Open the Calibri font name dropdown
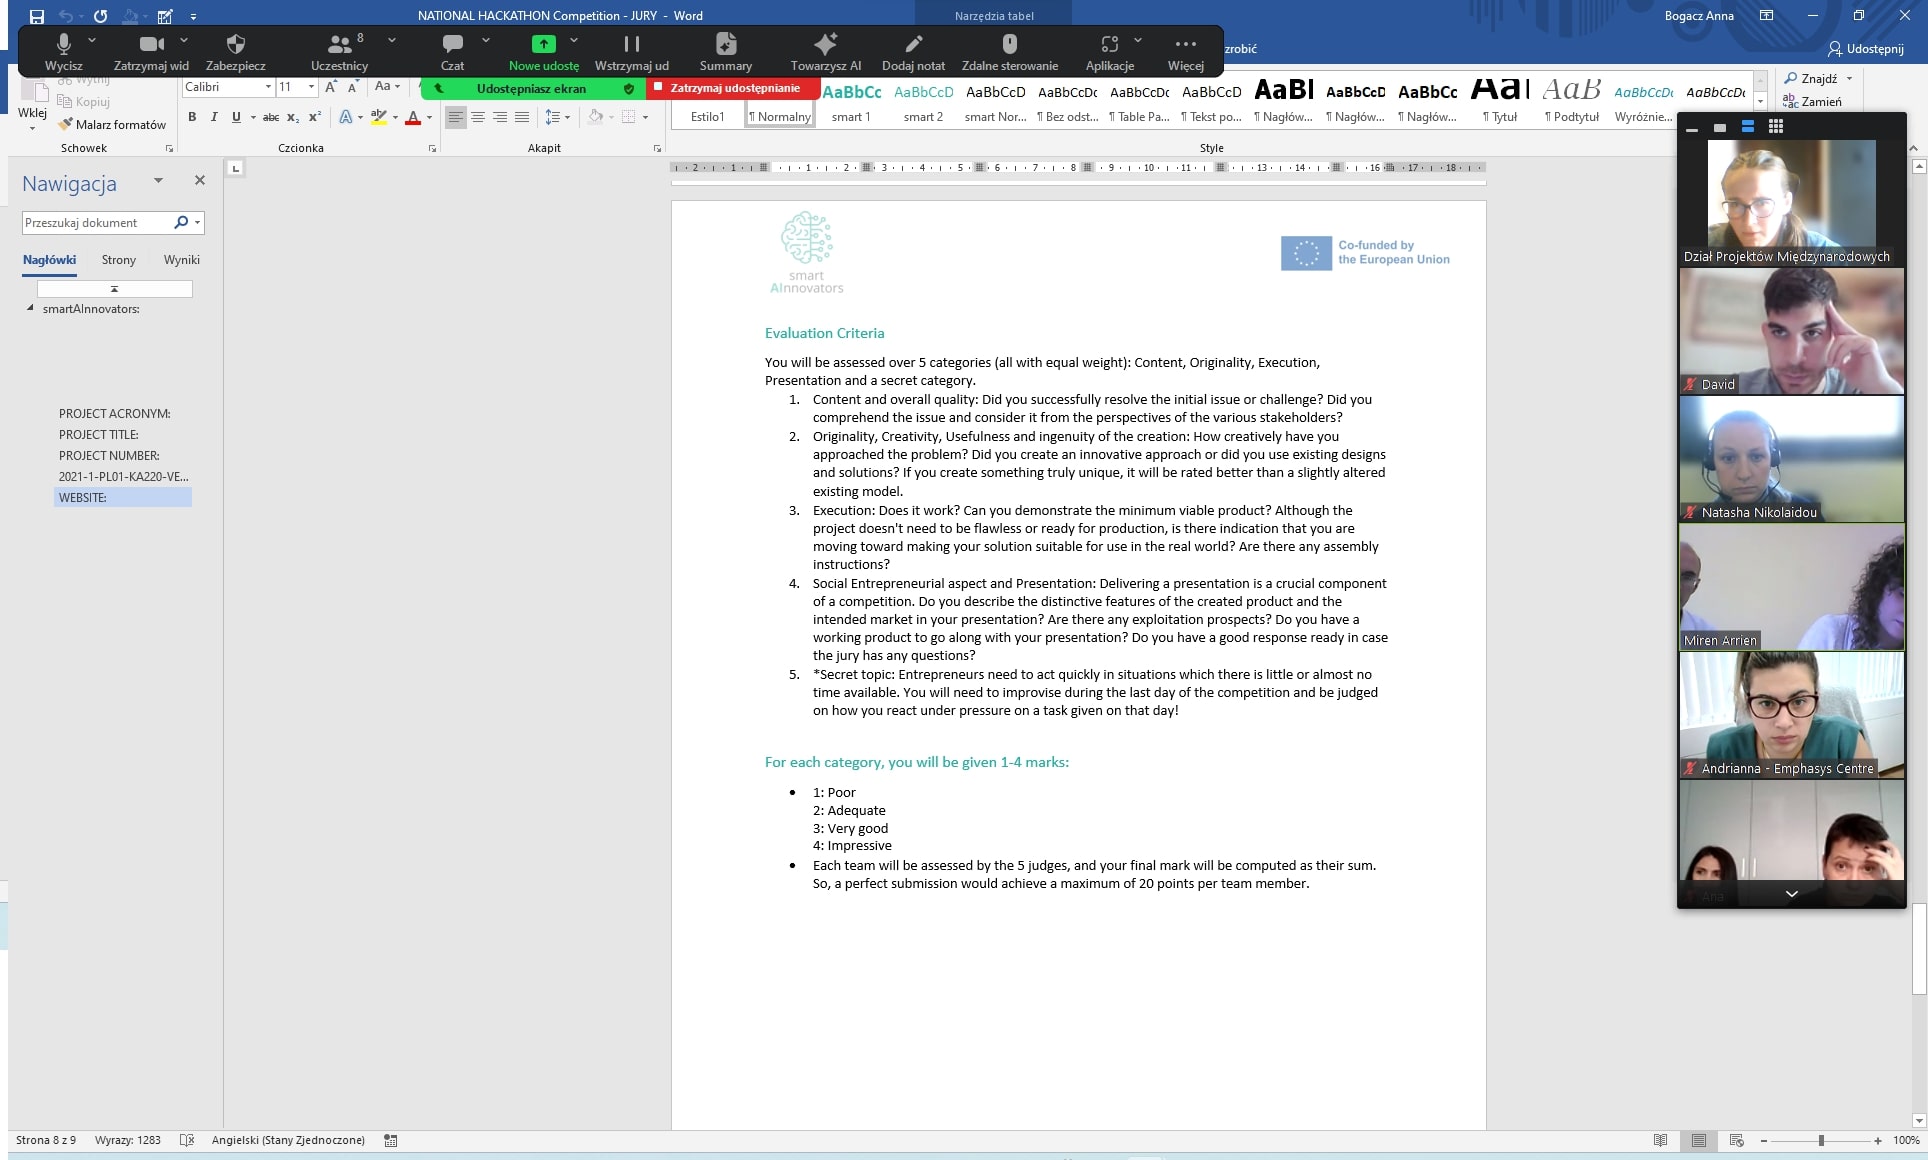Image resolution: width=1928 pixels, height=1160 pixels. click(268, 87)
